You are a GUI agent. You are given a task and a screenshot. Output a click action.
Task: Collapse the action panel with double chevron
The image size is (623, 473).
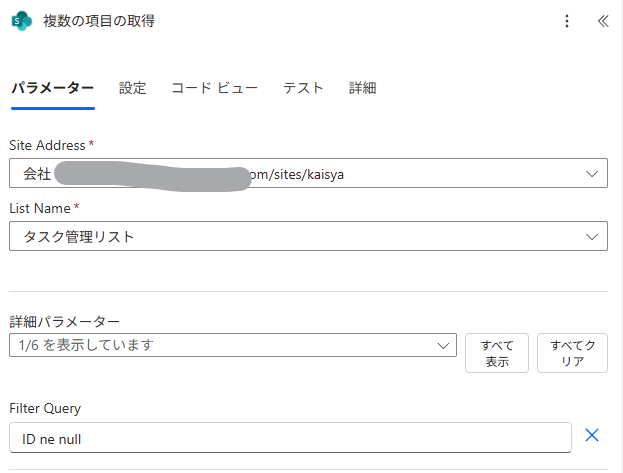click(602, 21)
